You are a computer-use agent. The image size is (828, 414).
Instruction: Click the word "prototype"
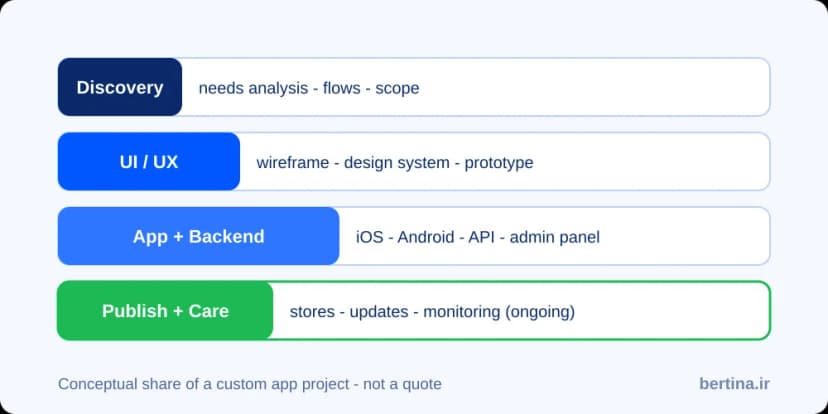pyautogui.click(x=498, y=163)
